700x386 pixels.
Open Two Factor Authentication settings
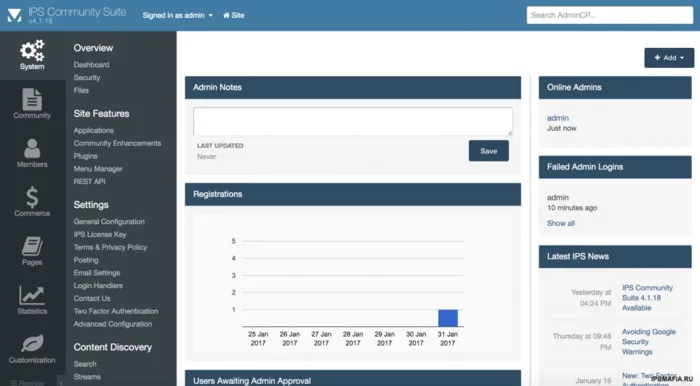tap(116, 311)
